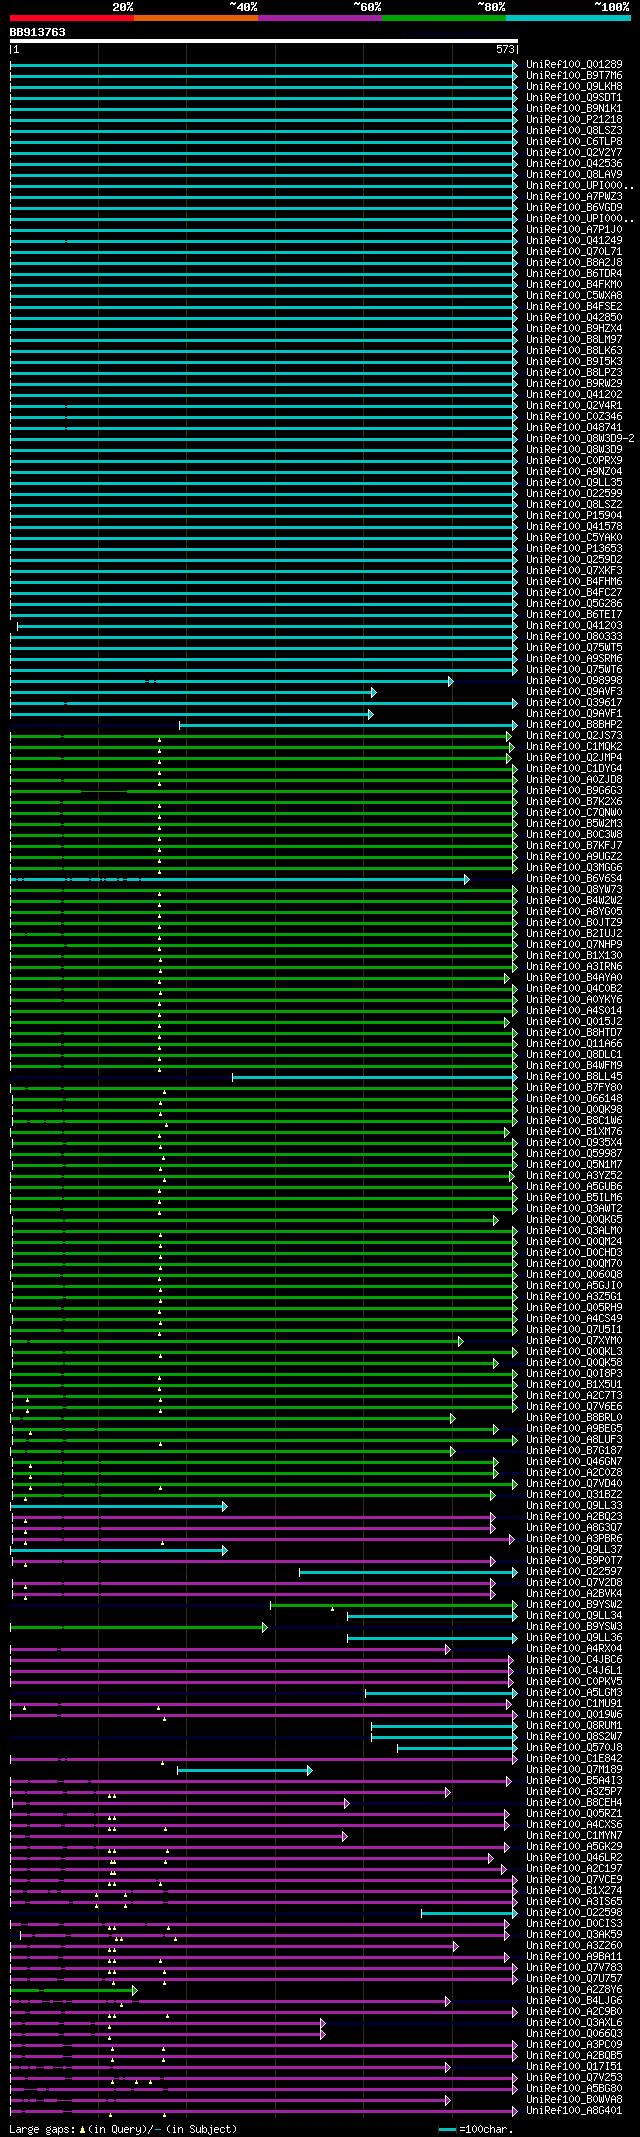Open hit UniRef100_A9BA11
The width and height of the screenshot is (640, 2137).
(574, 1956)
